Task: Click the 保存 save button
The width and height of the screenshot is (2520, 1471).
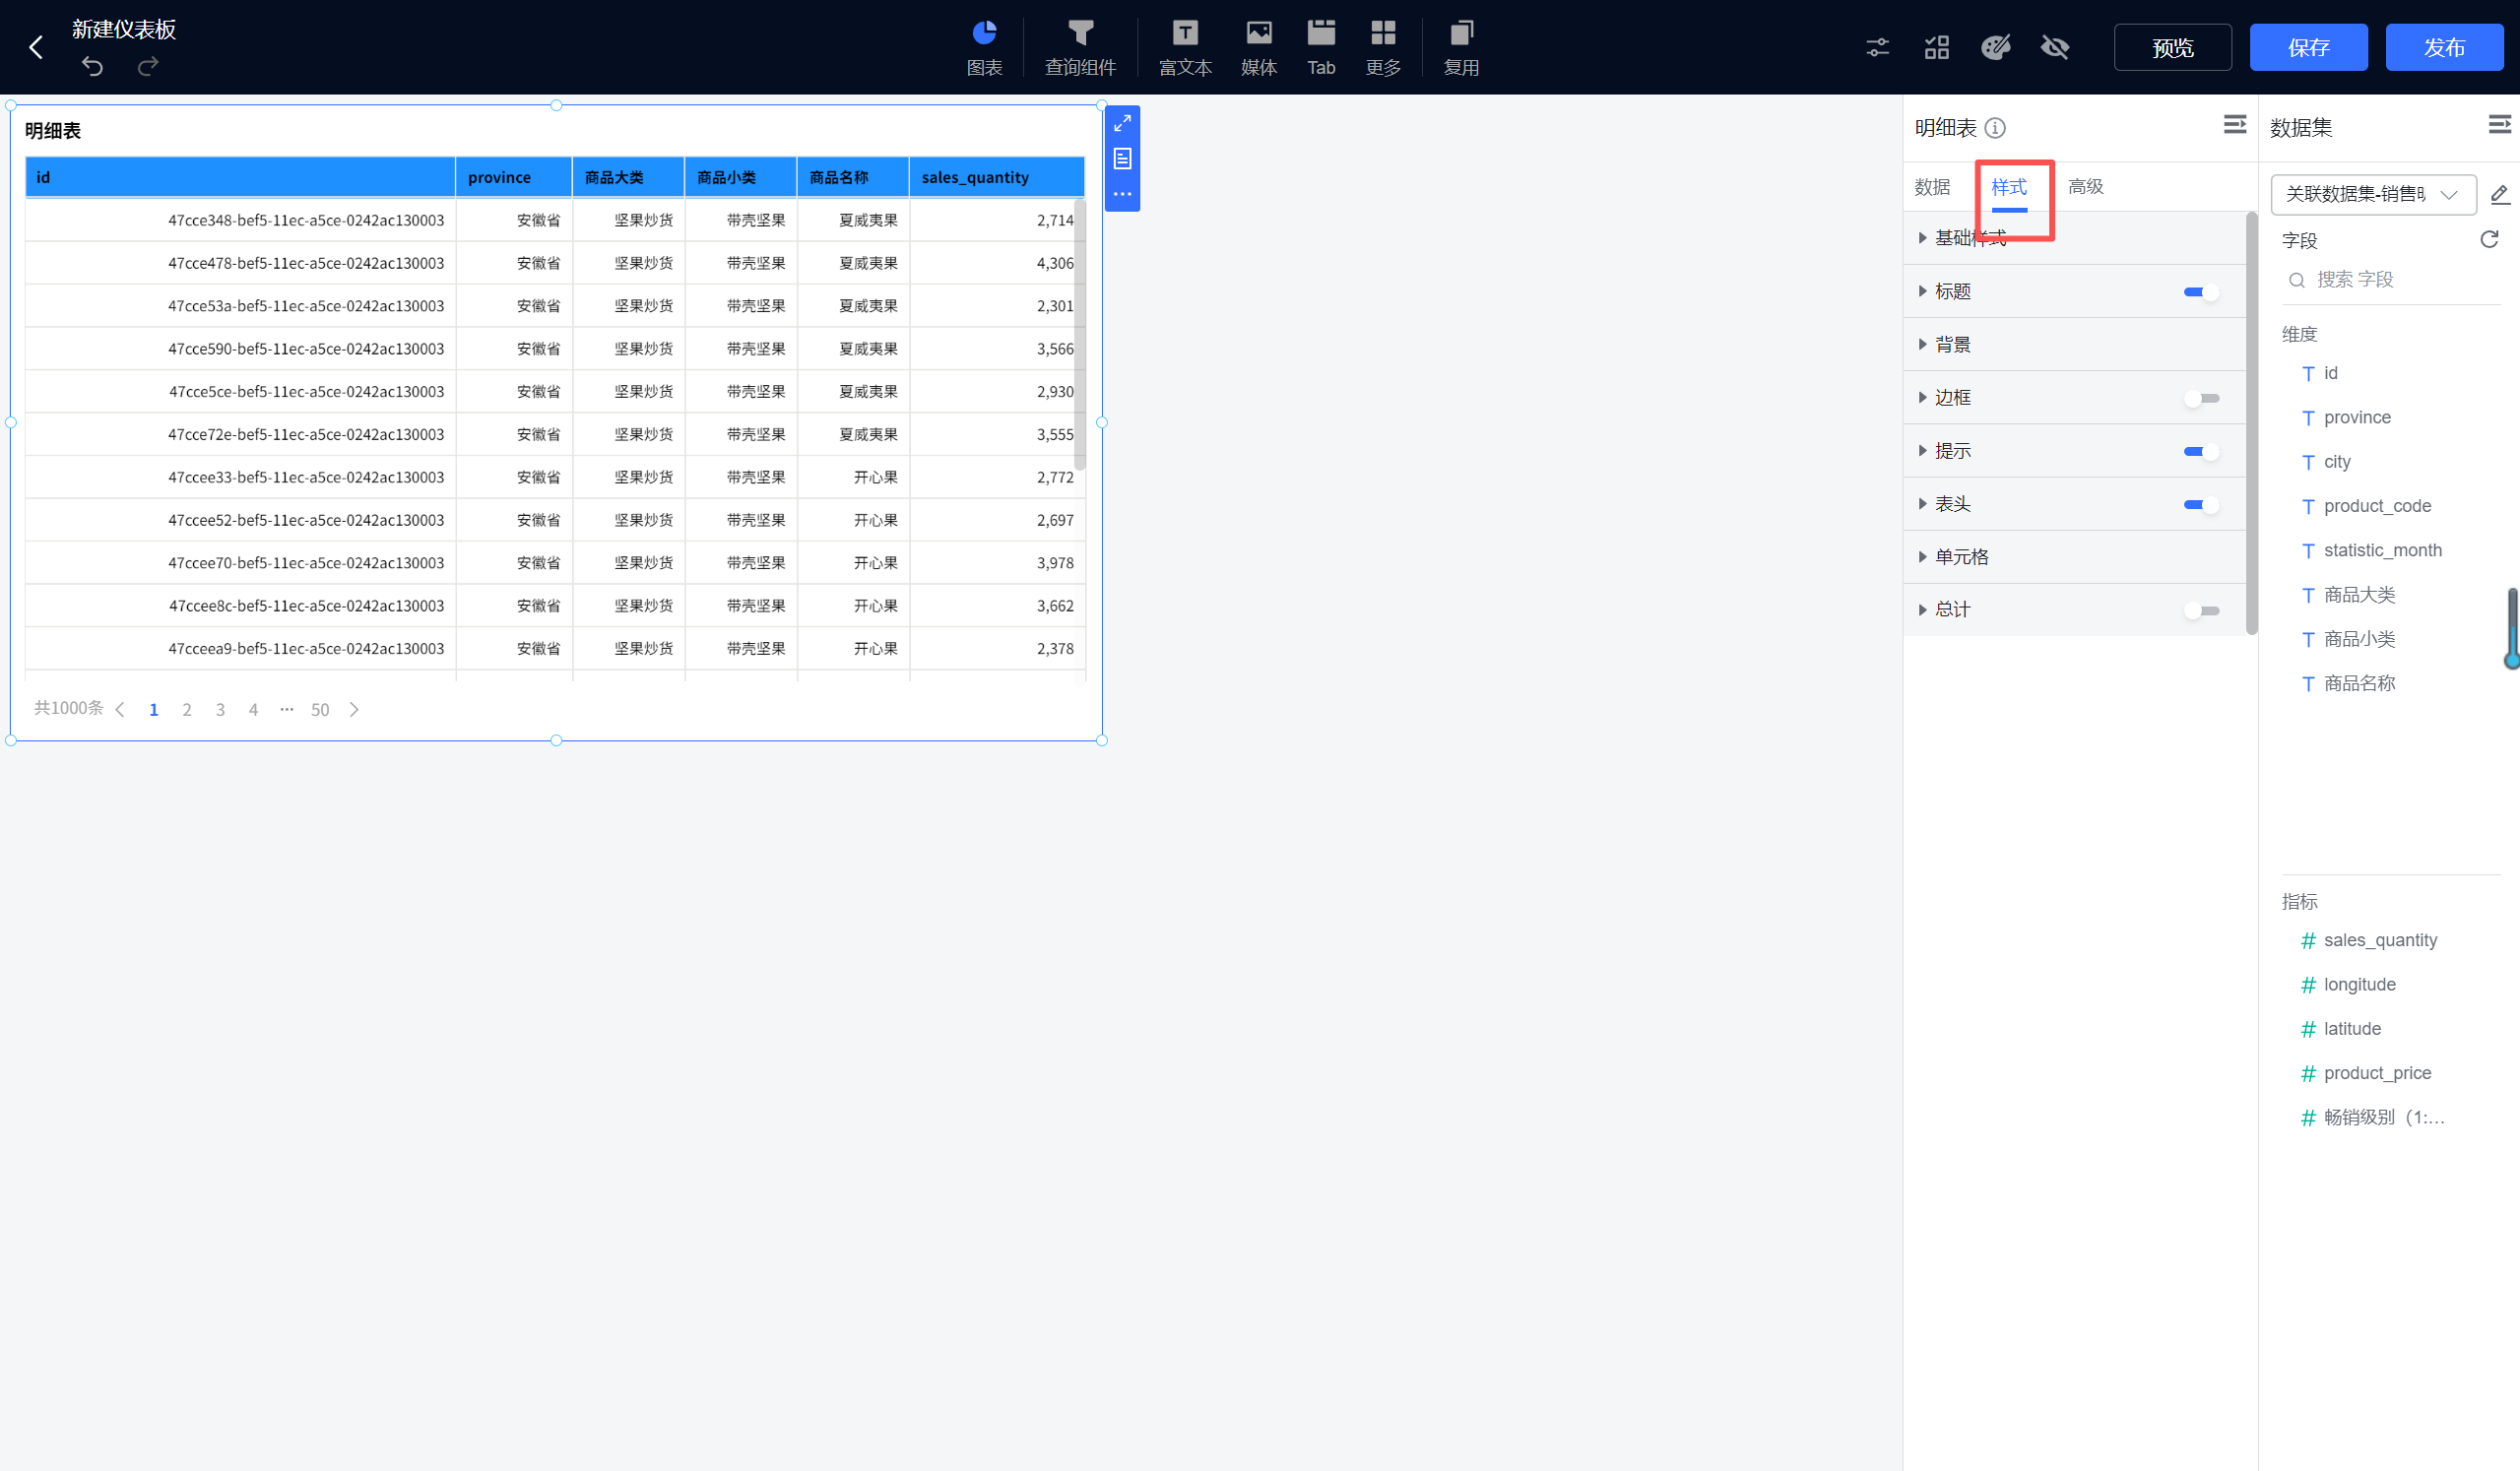Action: (x=2307, y=47)
